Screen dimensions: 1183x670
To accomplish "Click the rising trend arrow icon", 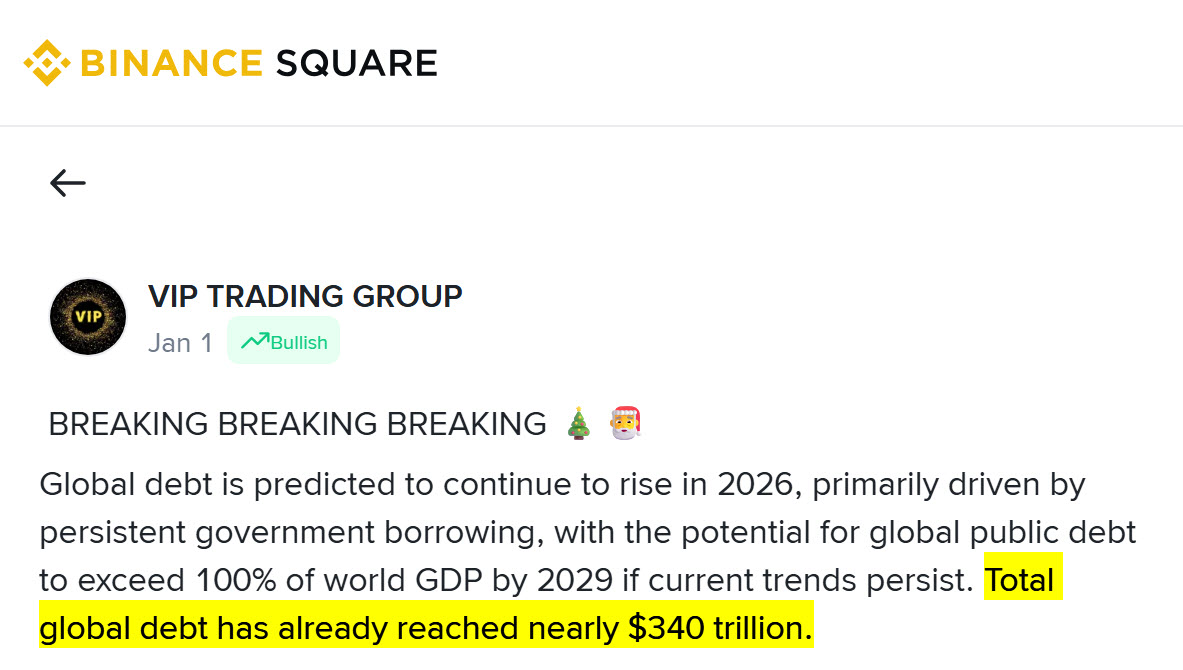I will pos(254,341).
